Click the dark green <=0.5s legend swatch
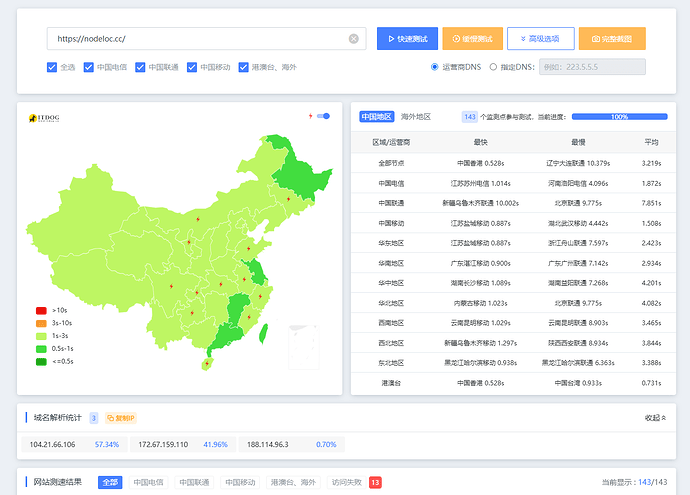The width and height of the screenshot is (690, 495). click(41, 362)
